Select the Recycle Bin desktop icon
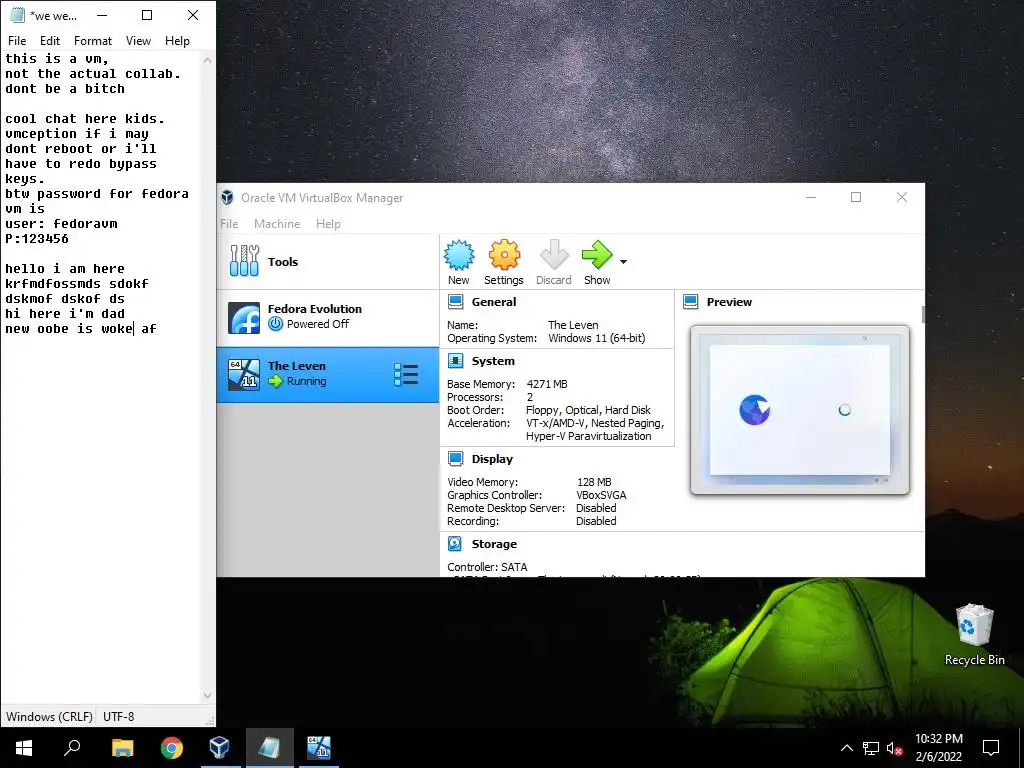1024x768 pixels. (x=974, y=634)
